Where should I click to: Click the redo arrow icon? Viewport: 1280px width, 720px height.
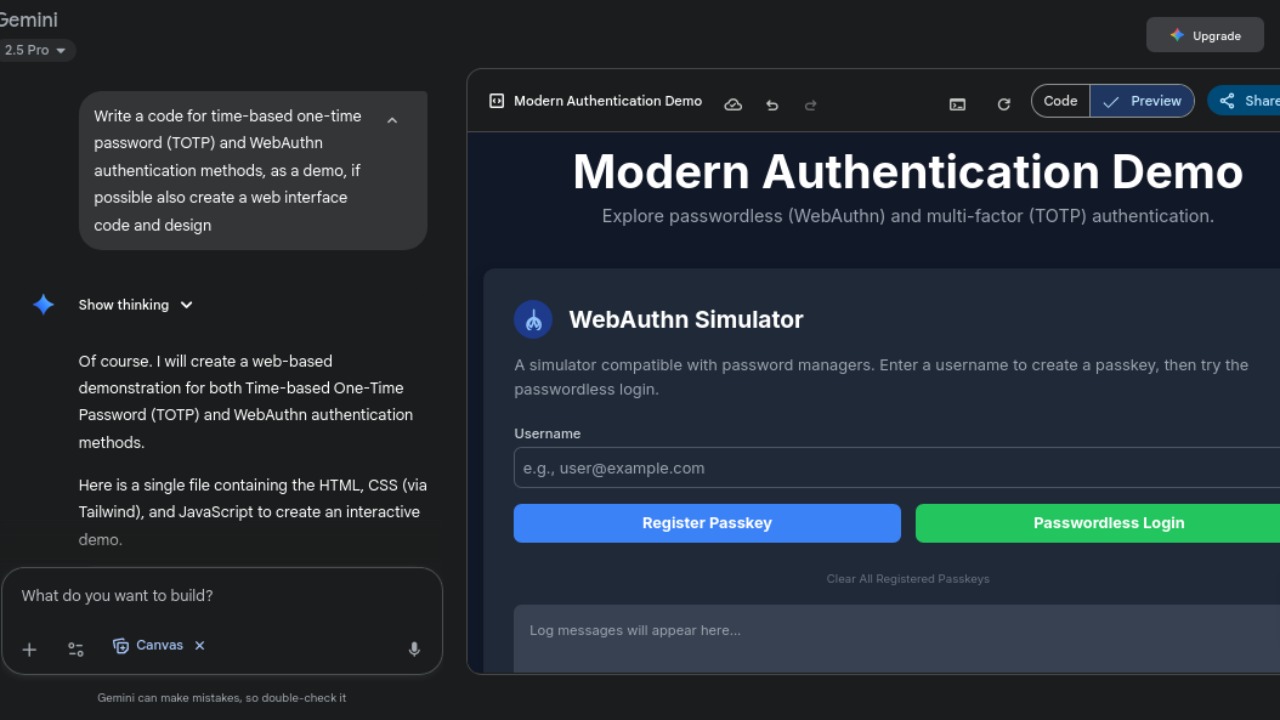(x=811, y=104)
